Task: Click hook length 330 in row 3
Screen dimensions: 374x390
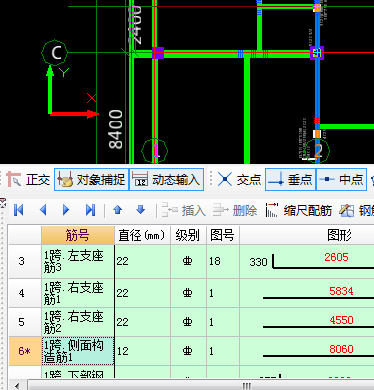Action: tap(258, 262)
